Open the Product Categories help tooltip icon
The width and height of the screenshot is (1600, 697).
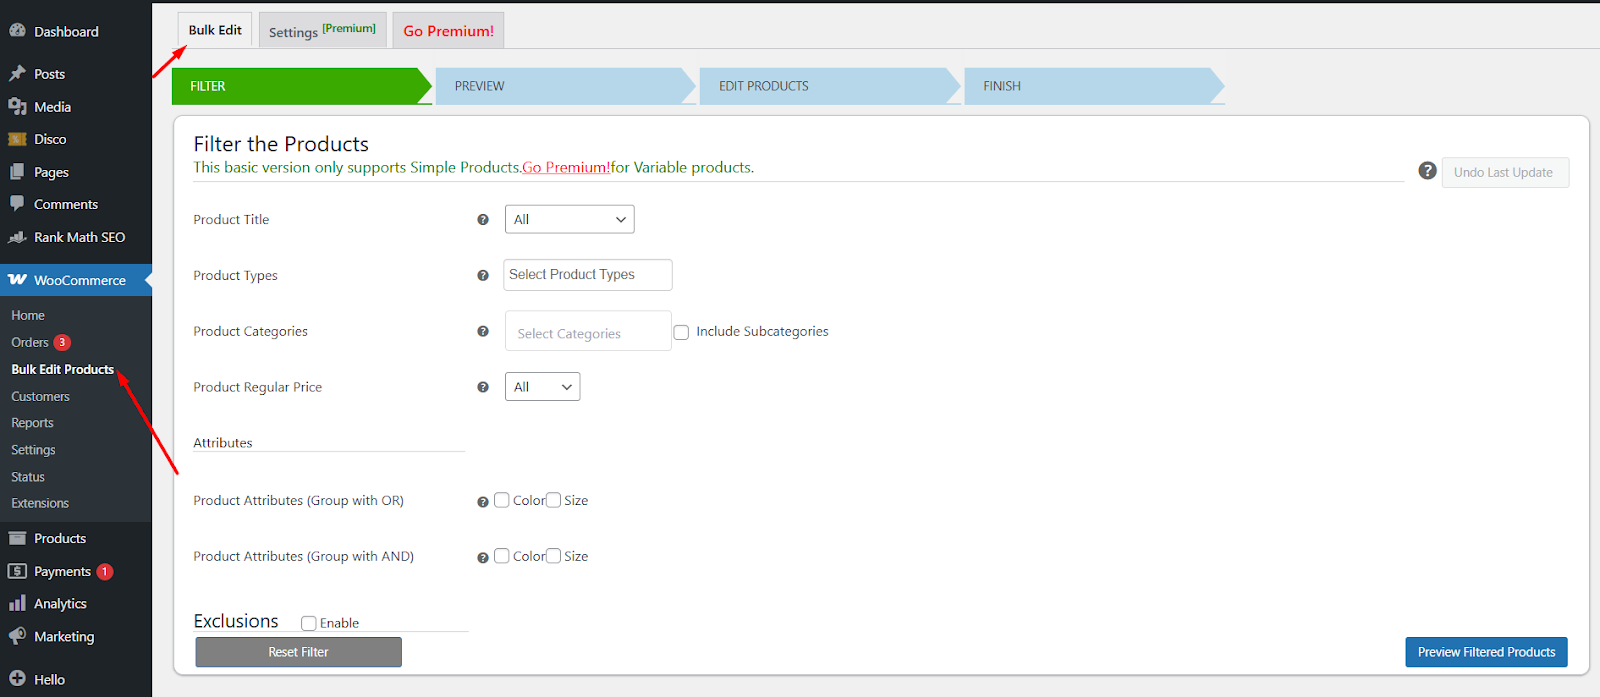click(483, 331)
